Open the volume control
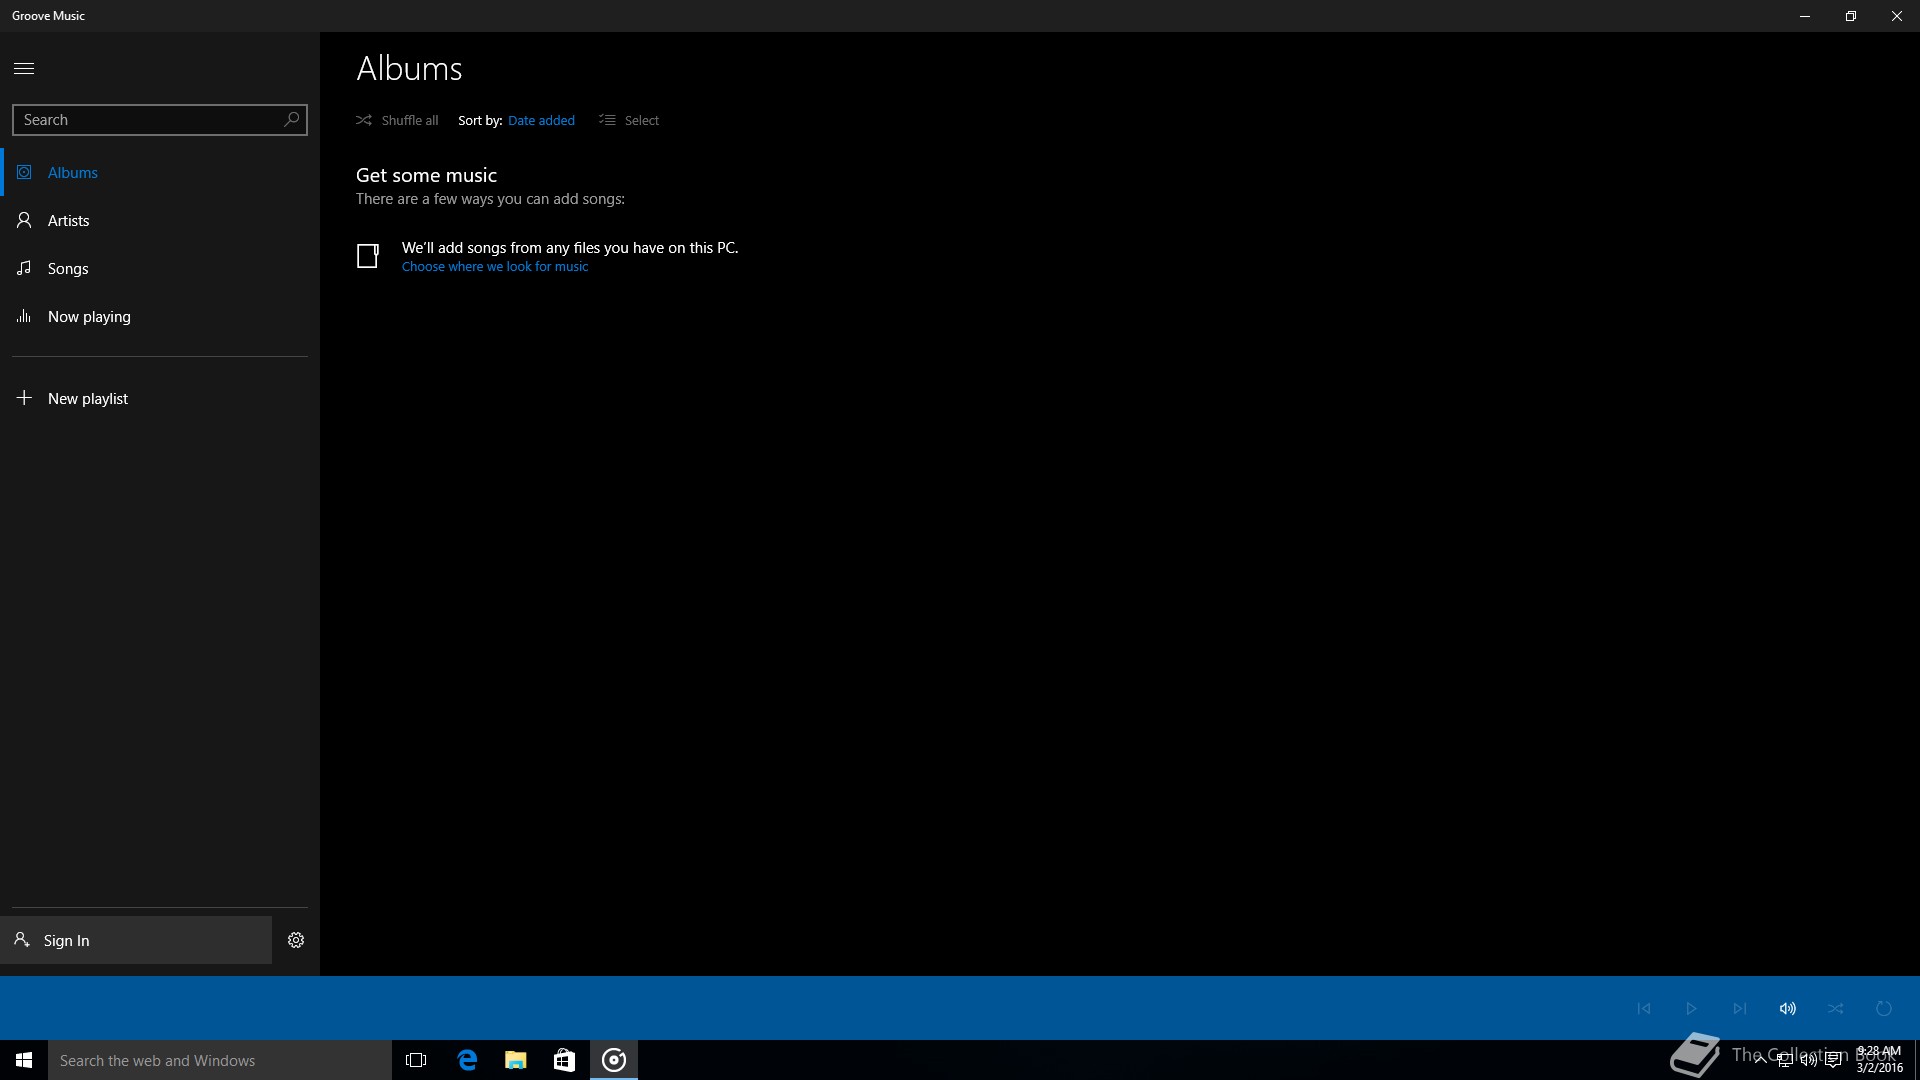Viewport: 1920px width, 1080px height. click(1788, 1008)
